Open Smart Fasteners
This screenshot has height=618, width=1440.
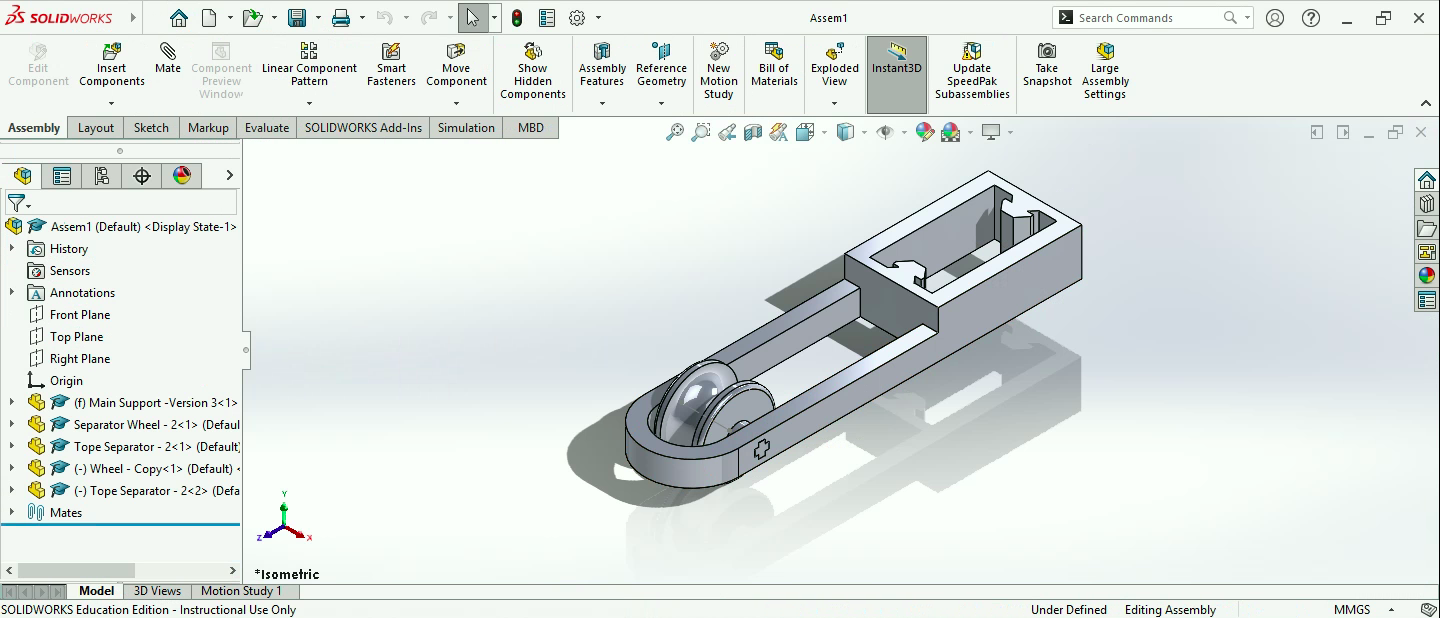tap(391, 65)
